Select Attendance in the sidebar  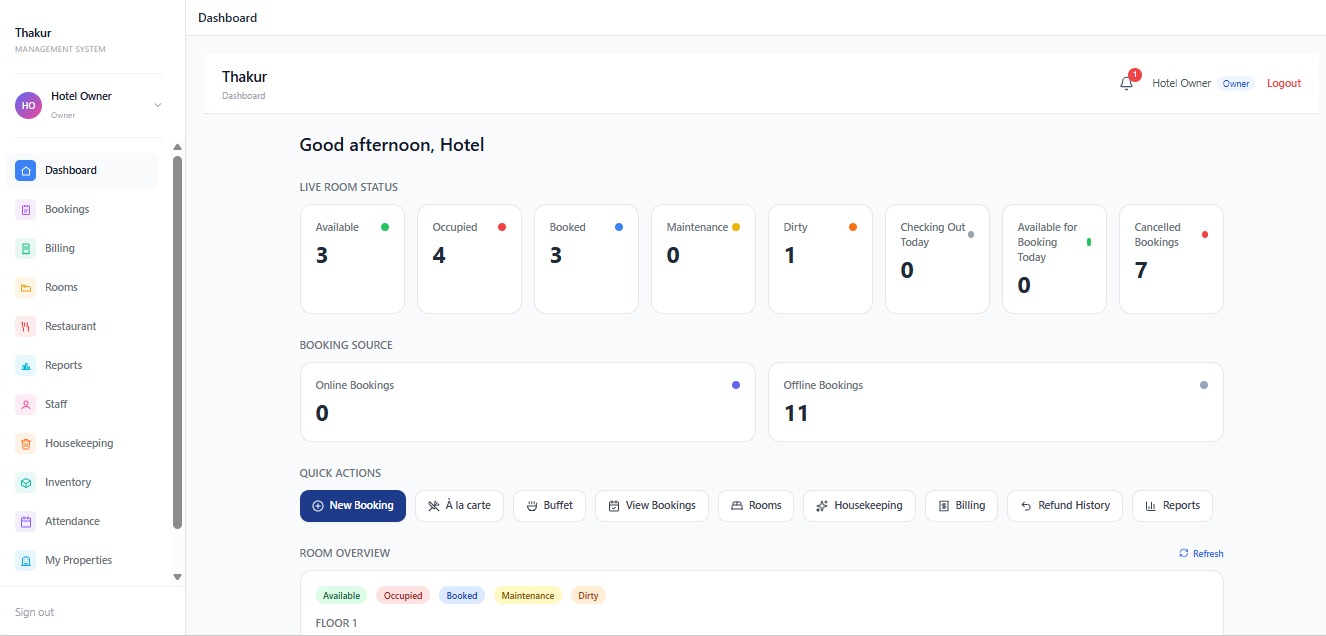(82, 522)
